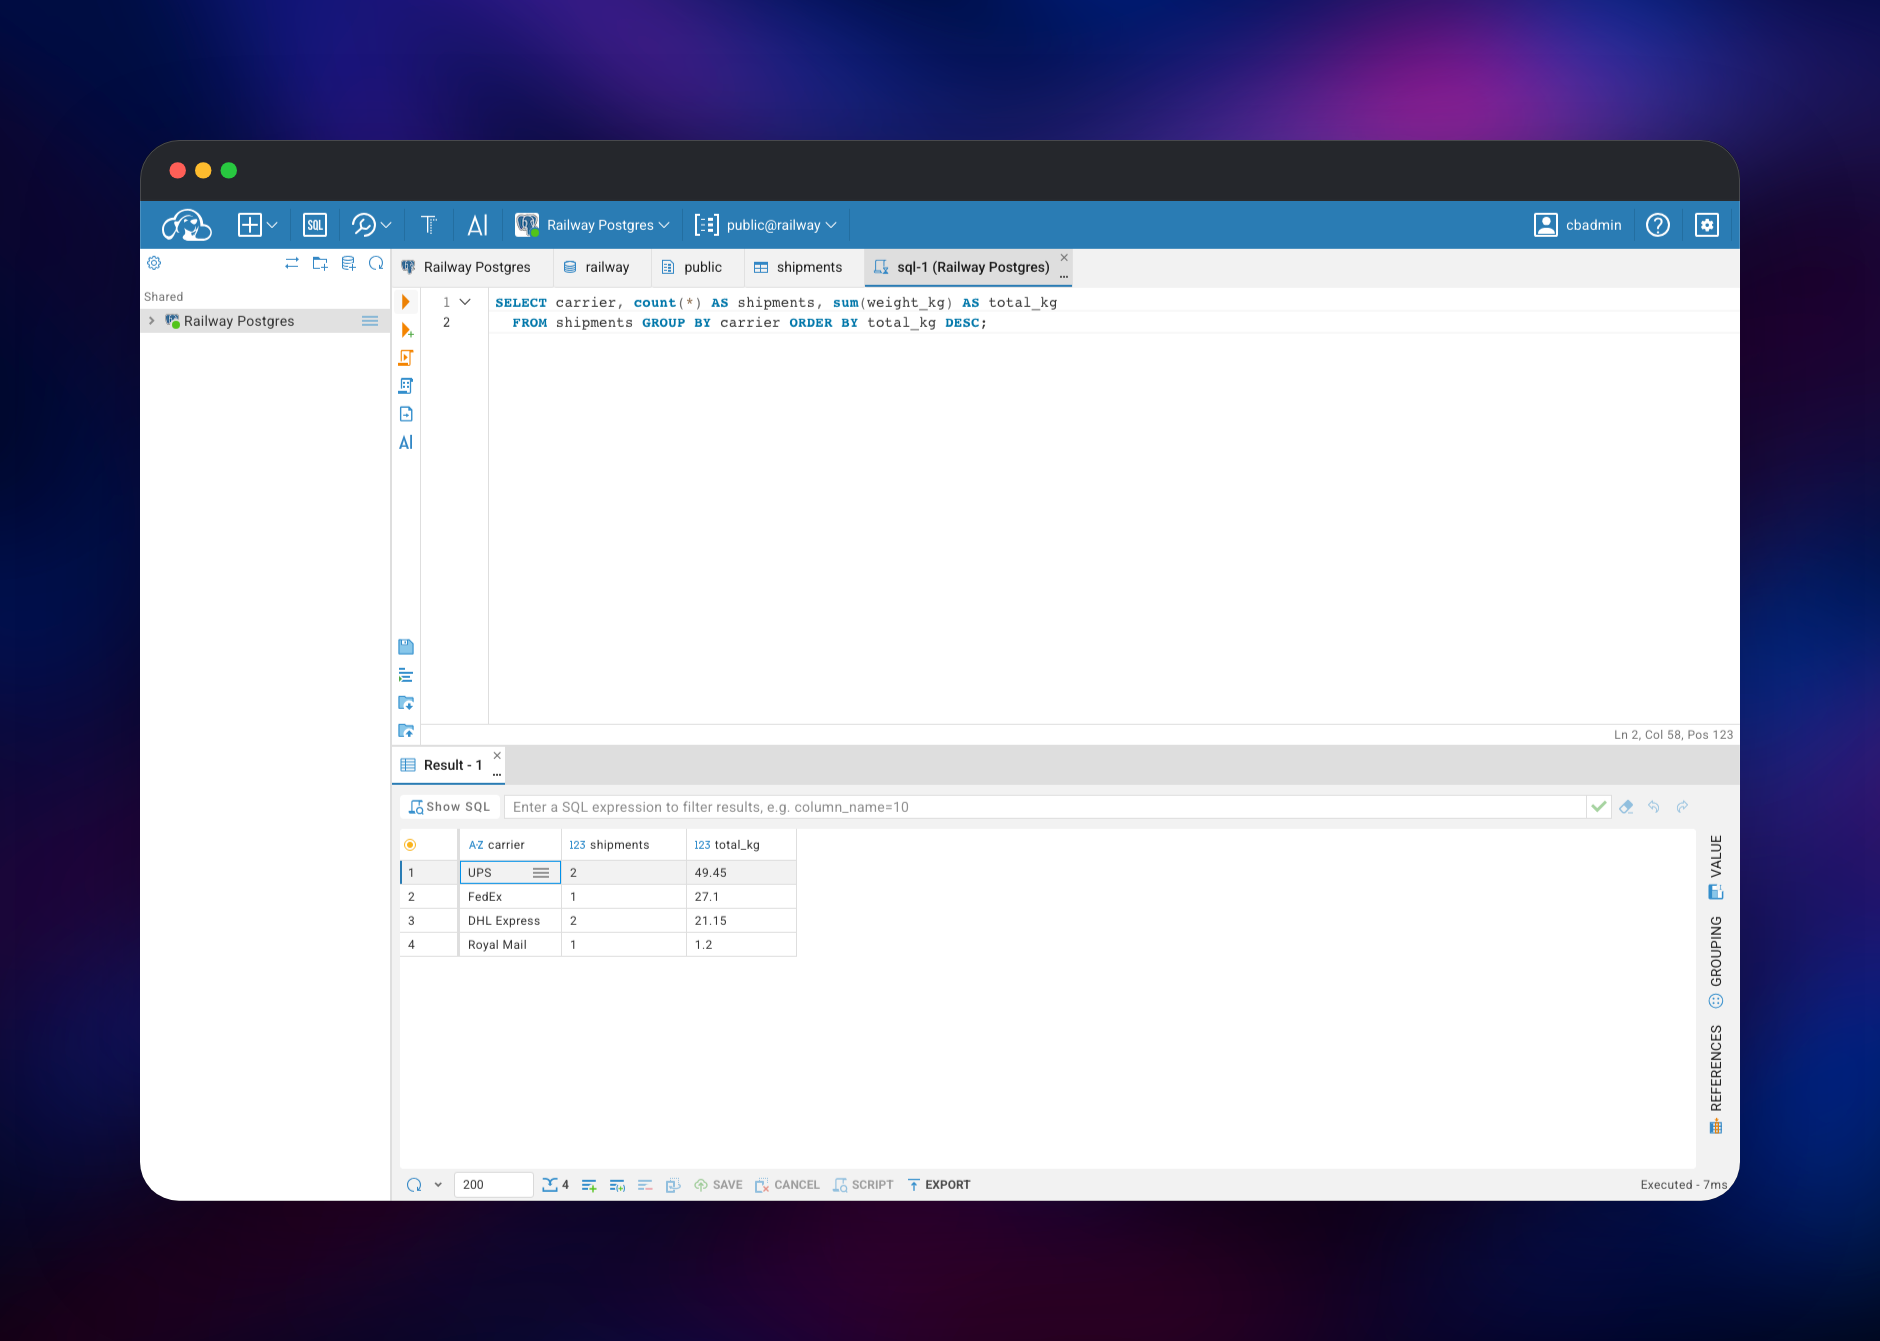Image resolution: width=1880 pixels, height=1341 pixels.
Task: Click the EXPORT button
Action: 939,1185
